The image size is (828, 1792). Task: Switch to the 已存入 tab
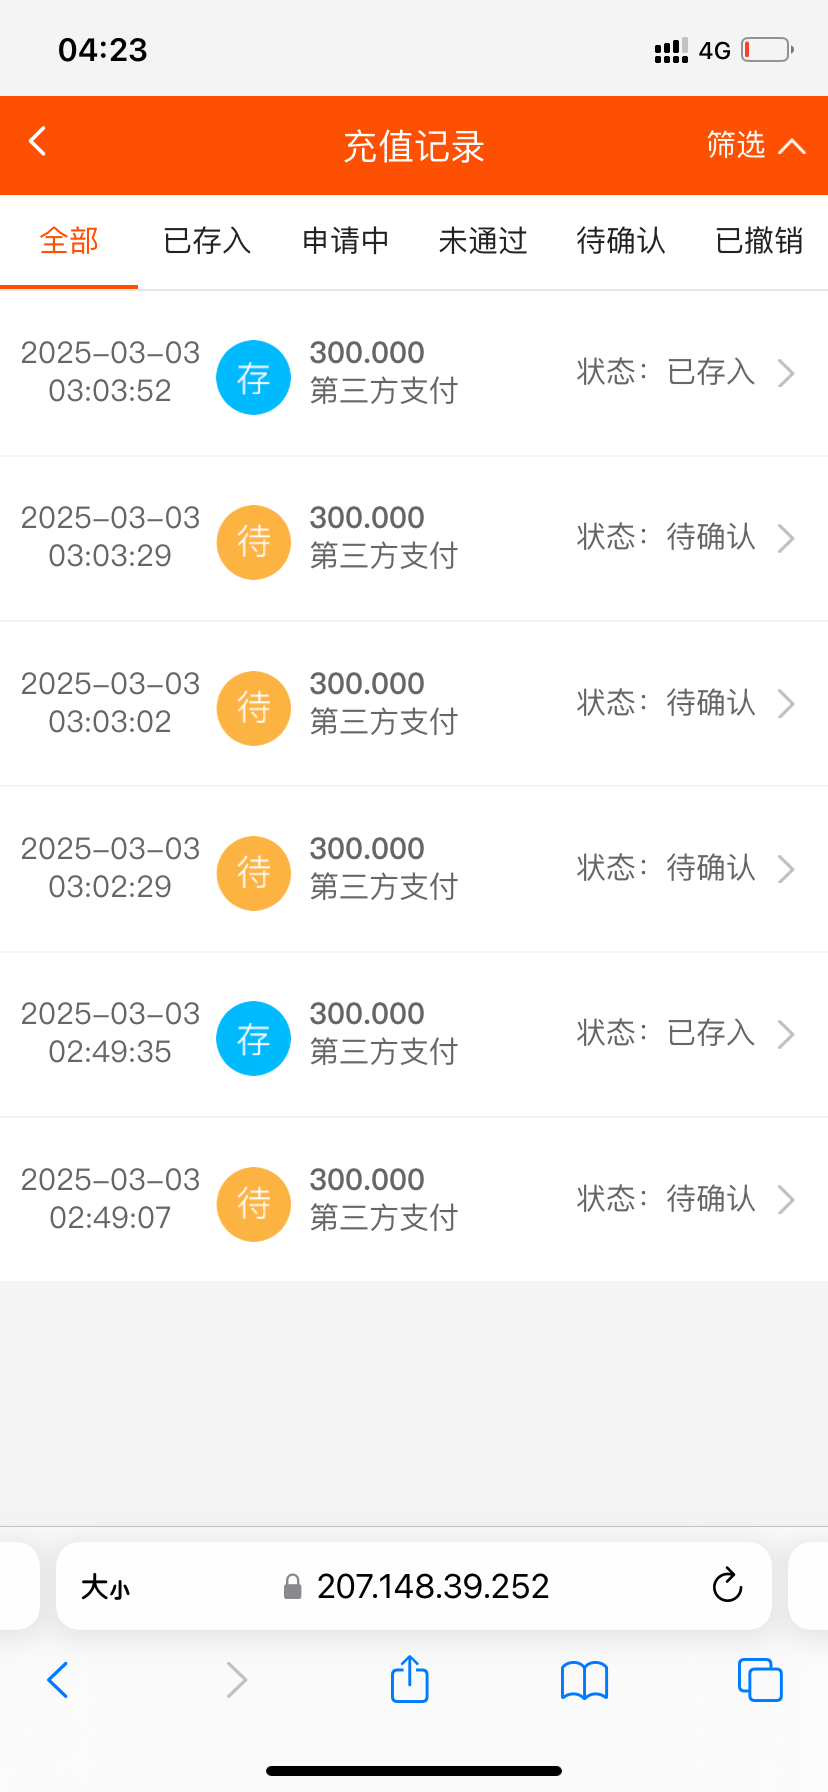tap(207, 241)
